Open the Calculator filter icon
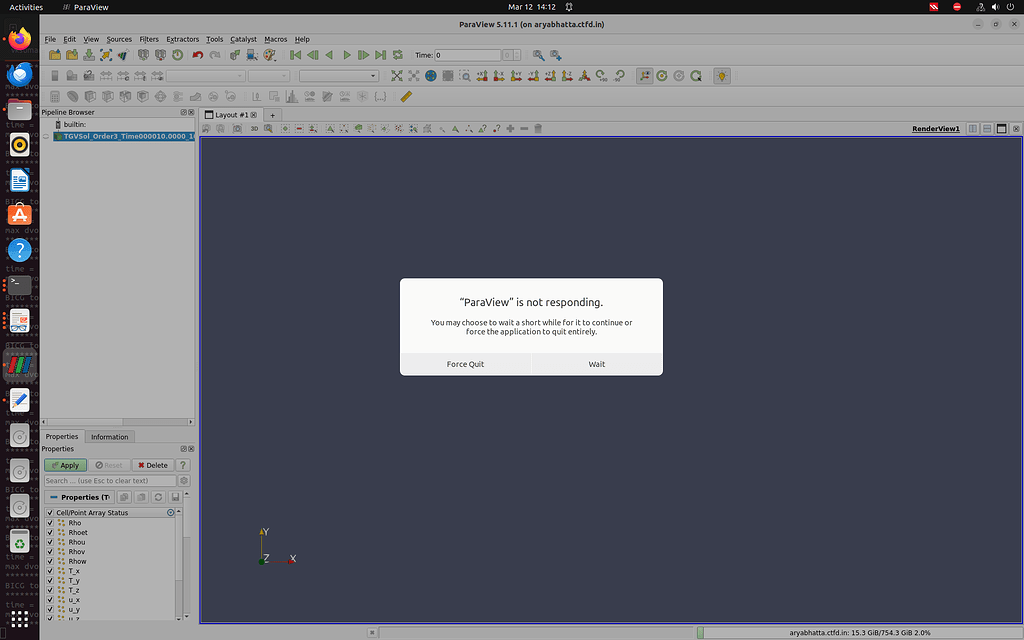 click(x=53, y=95)
